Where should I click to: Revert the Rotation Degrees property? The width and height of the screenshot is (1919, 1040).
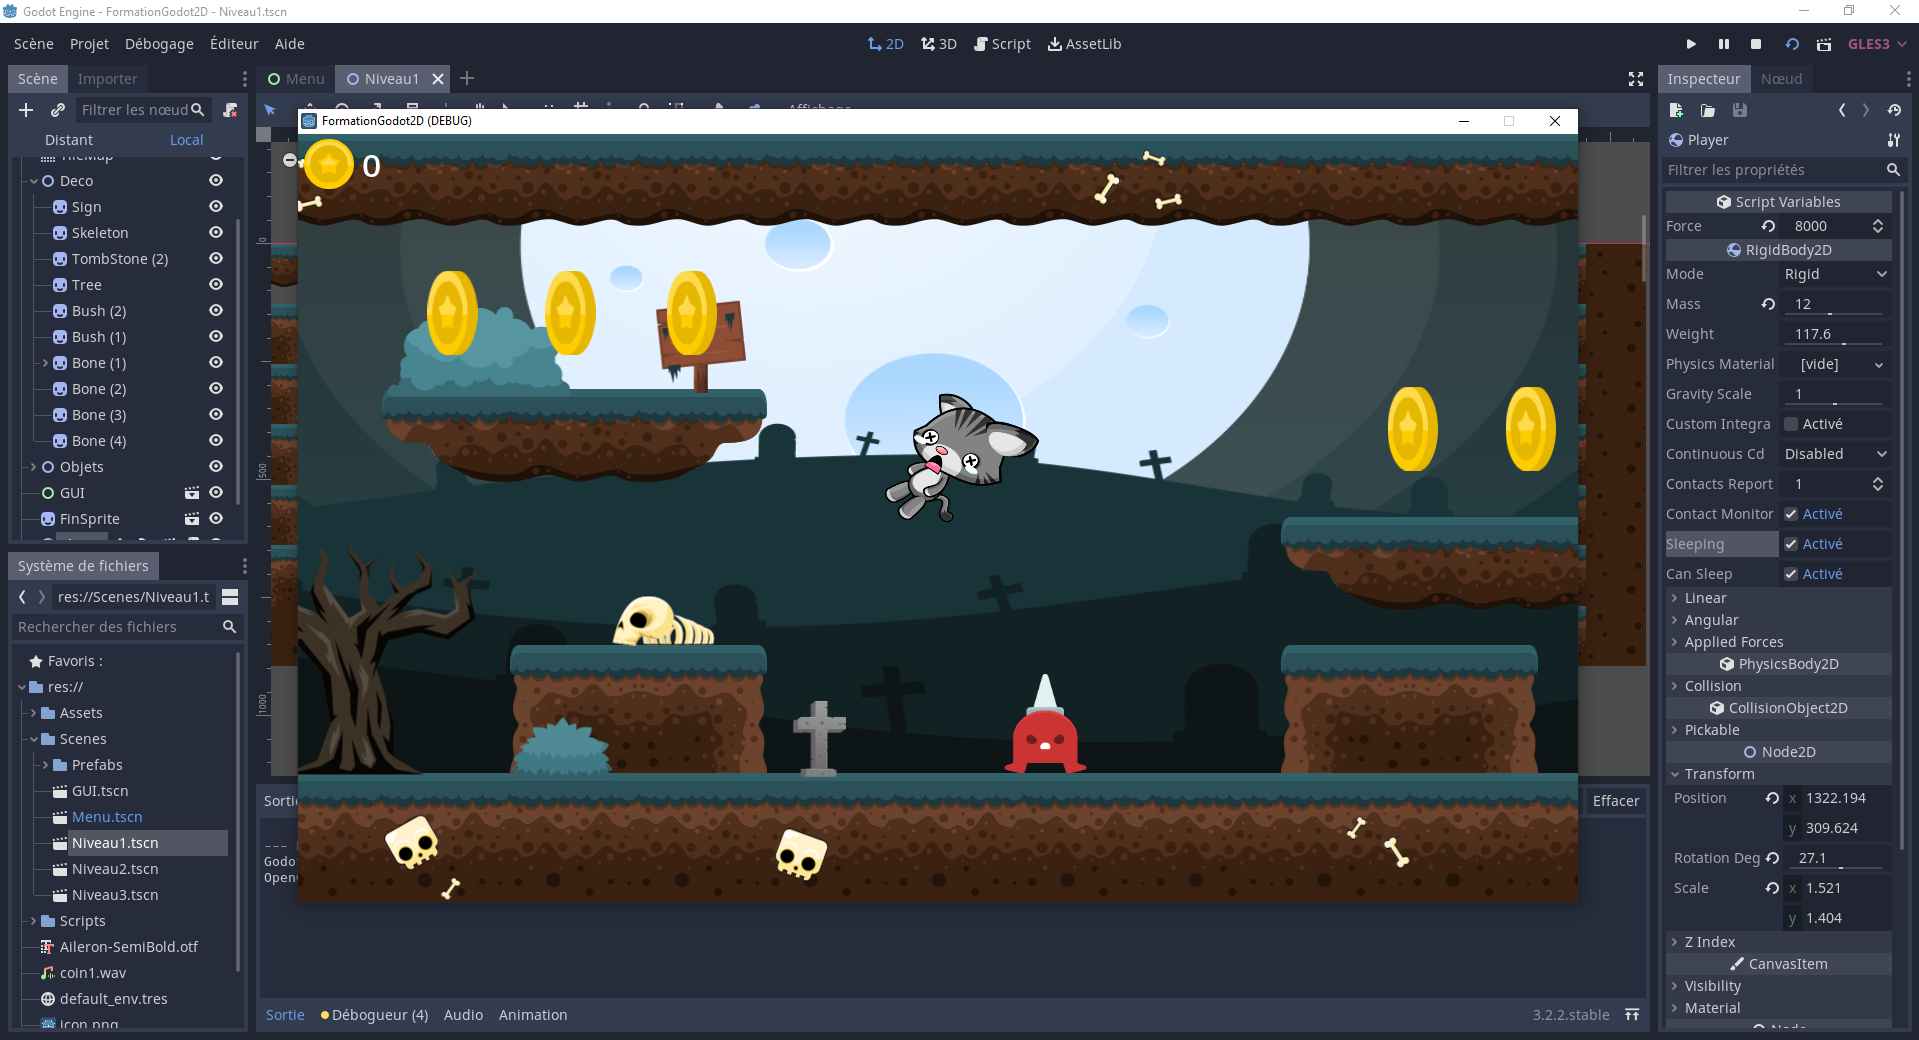pyautogui.click(x=1772, y=858)
